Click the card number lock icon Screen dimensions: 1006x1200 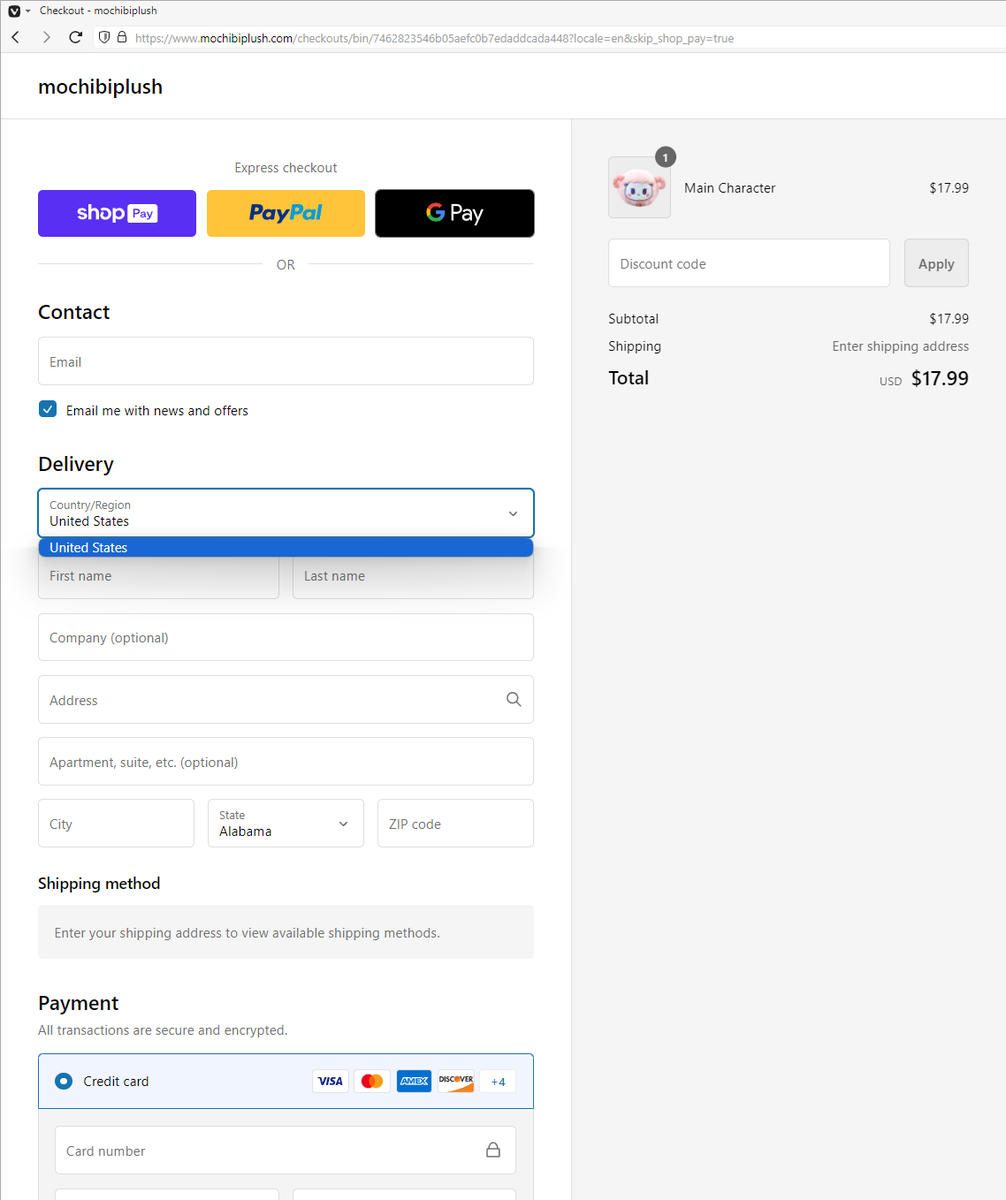(493, 1150)
